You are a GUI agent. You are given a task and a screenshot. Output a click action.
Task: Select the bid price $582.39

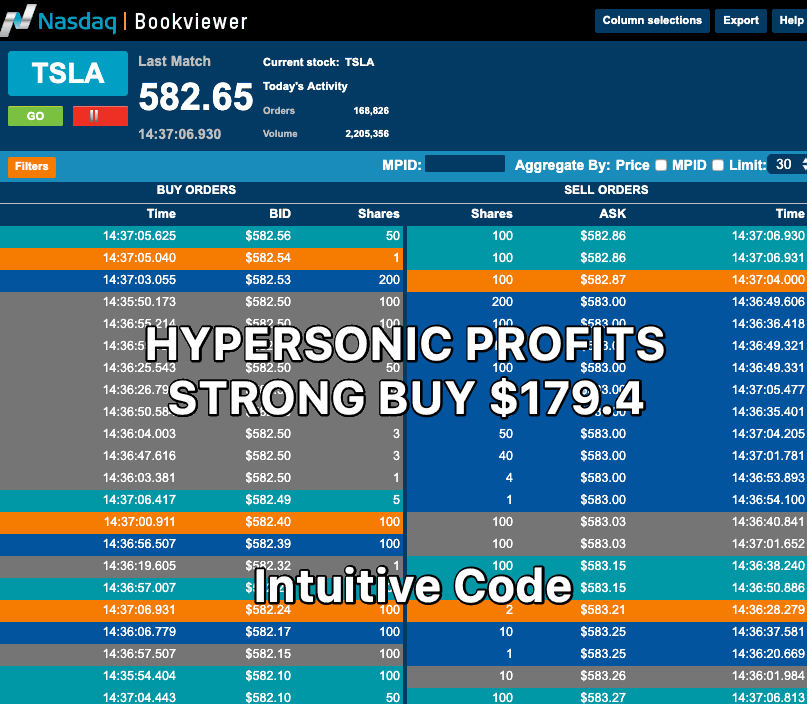tap(268, 544)
